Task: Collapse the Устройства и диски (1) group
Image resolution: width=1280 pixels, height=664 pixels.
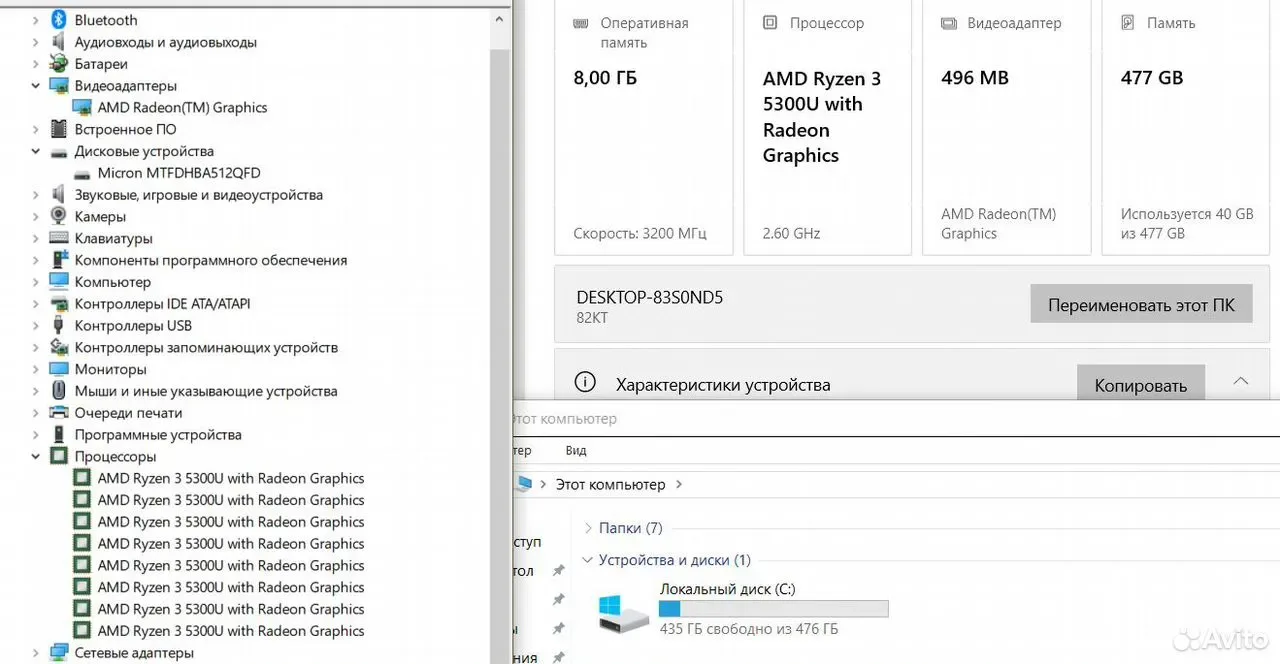Action: [588, 560]
